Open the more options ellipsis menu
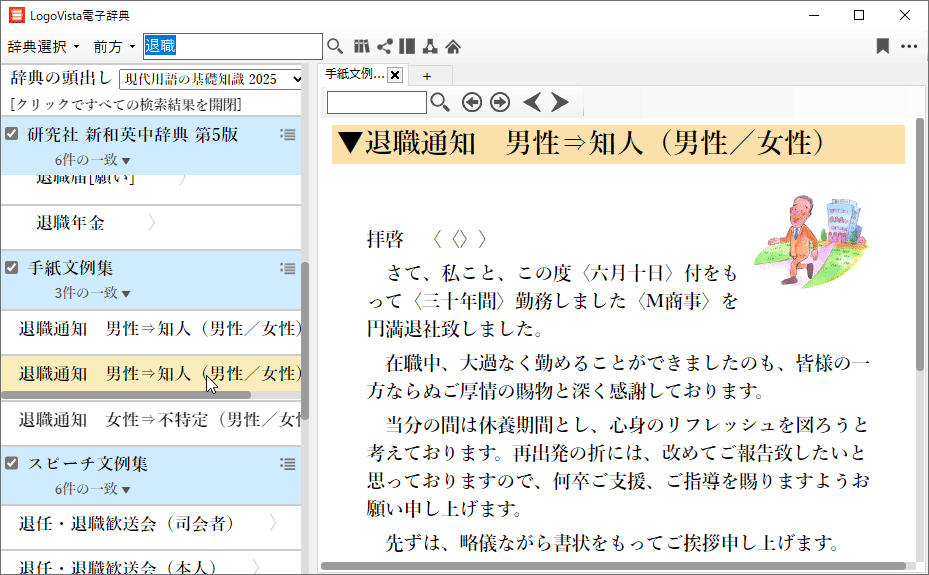The width and height of the screenshot is (929, 575). click(x=909, y=46)
